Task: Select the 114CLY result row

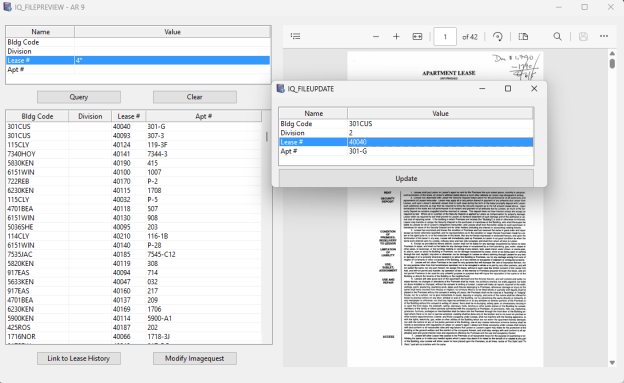Action: click(134, 236)
